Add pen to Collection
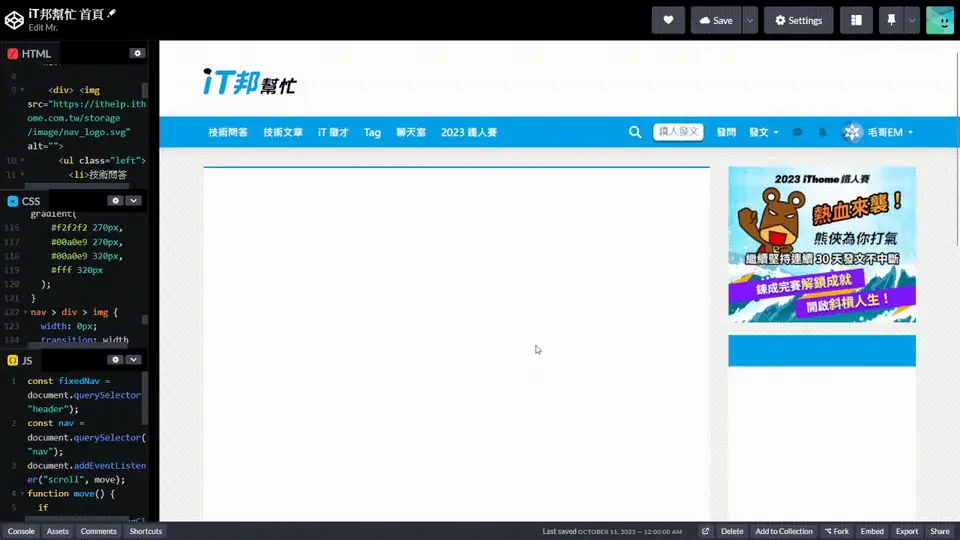 click(784, 531)
